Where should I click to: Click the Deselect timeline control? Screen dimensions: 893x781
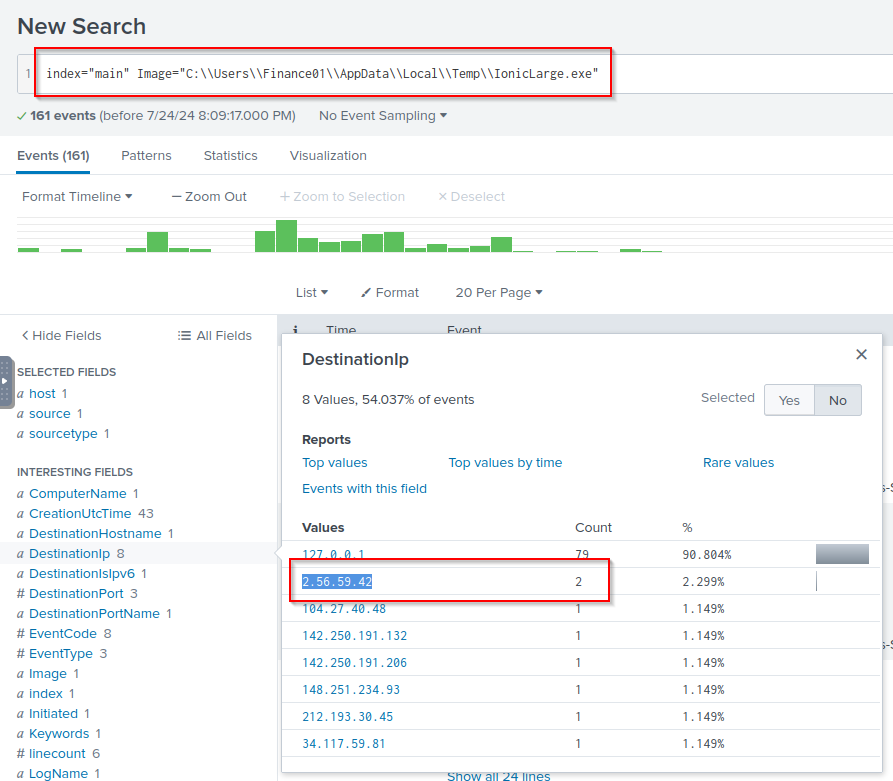pyautogui.click(x=471, y=197)
